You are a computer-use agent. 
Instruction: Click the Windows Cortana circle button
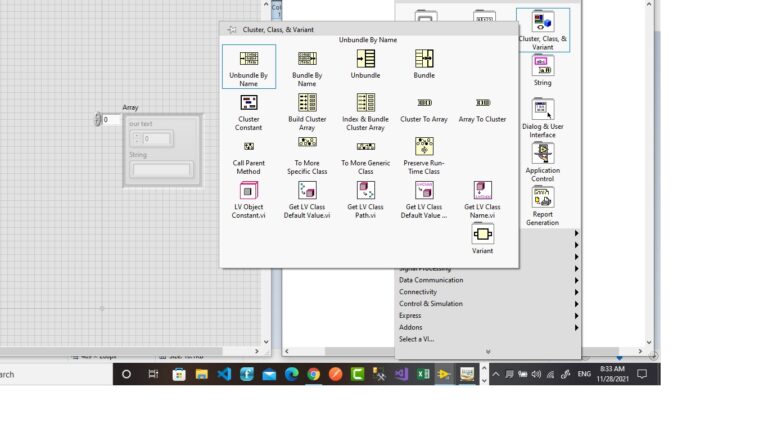click(x=126, y=374)
